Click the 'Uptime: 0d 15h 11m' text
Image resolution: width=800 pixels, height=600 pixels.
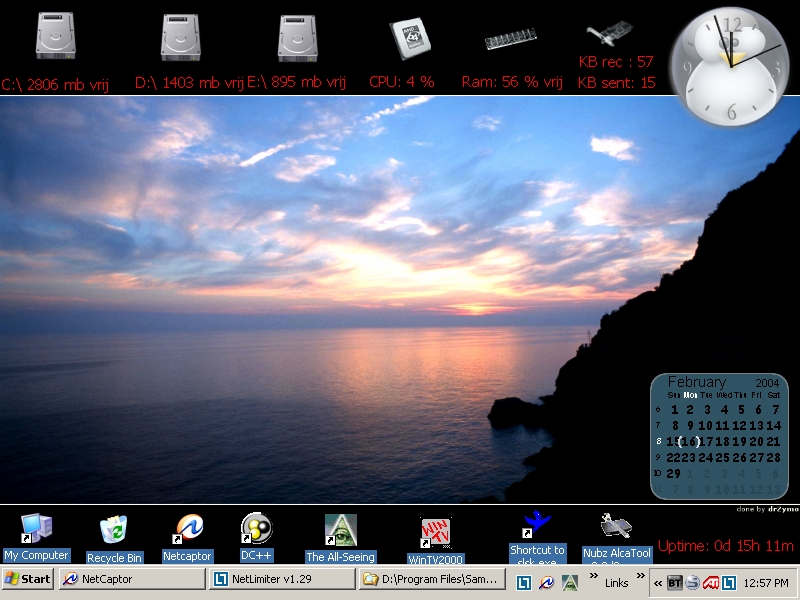coord(726,546)
